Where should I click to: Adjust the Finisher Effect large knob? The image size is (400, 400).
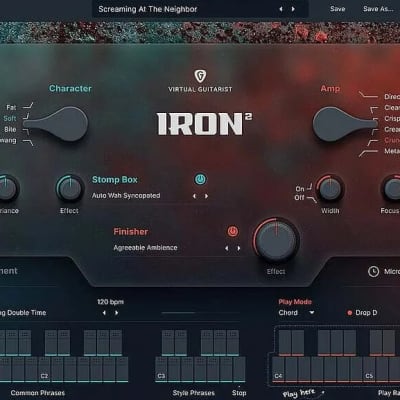276,240
